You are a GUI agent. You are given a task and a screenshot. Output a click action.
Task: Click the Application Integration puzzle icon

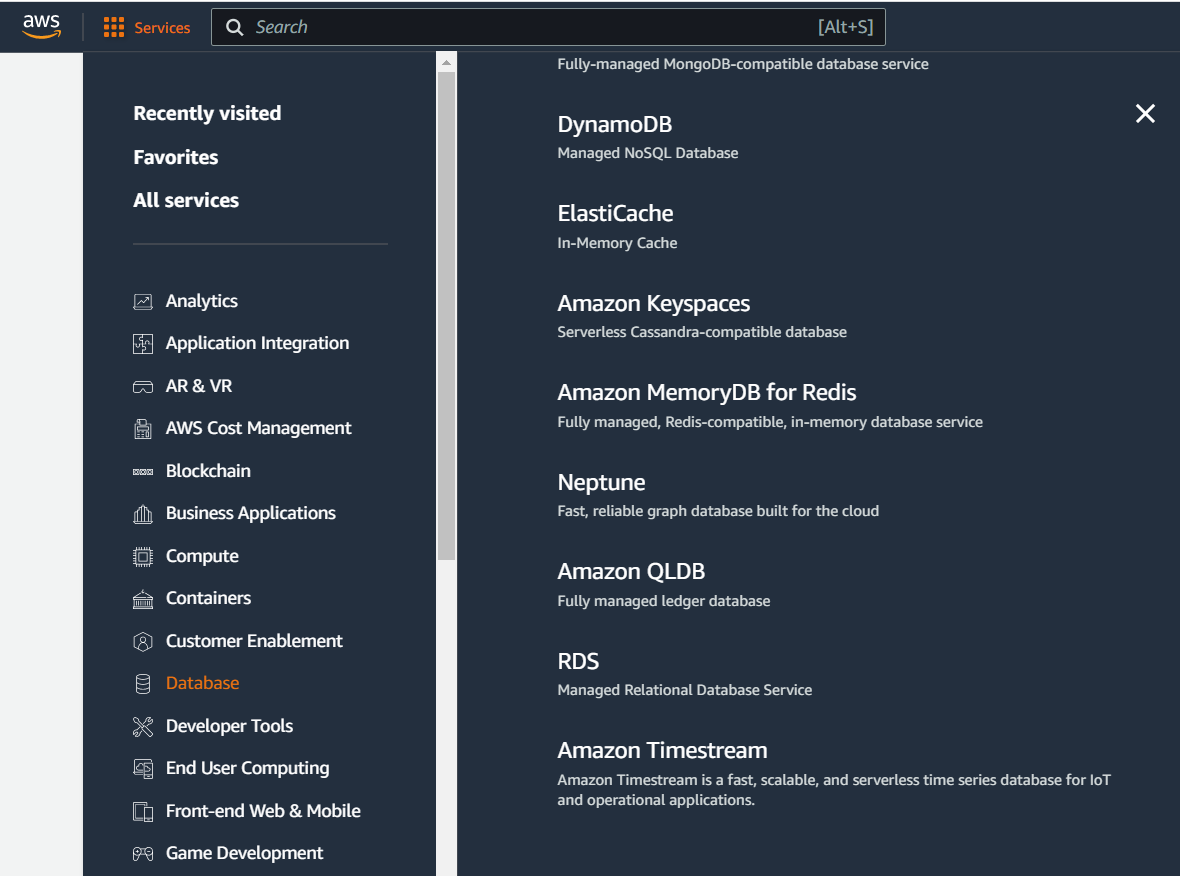pos(143,344)
